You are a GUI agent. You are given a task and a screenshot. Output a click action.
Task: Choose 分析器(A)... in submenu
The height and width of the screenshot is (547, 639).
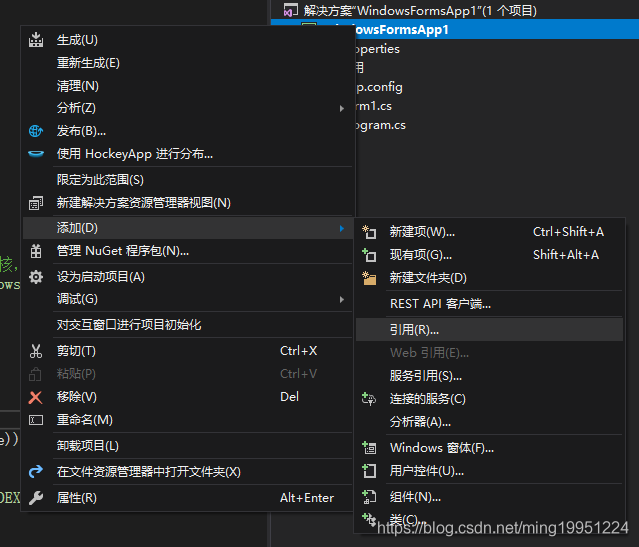click(x=489, y=421)
